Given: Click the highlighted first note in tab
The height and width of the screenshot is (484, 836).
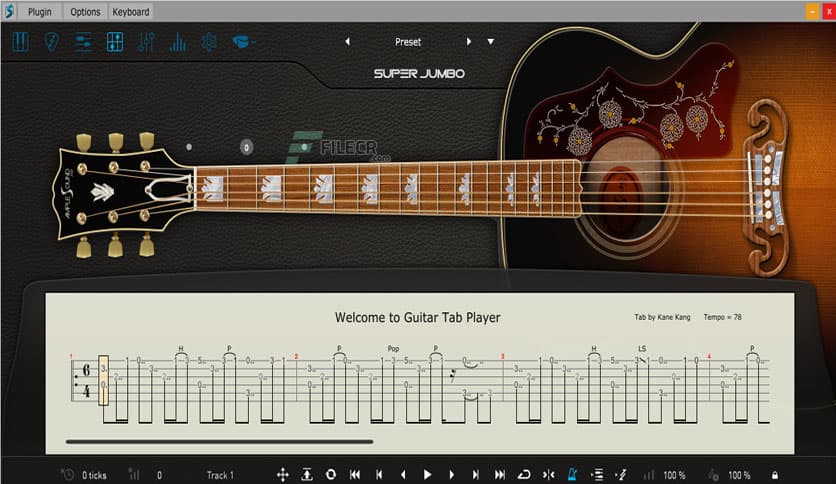Looking at the screenshot, I should (x=103, y=380).
